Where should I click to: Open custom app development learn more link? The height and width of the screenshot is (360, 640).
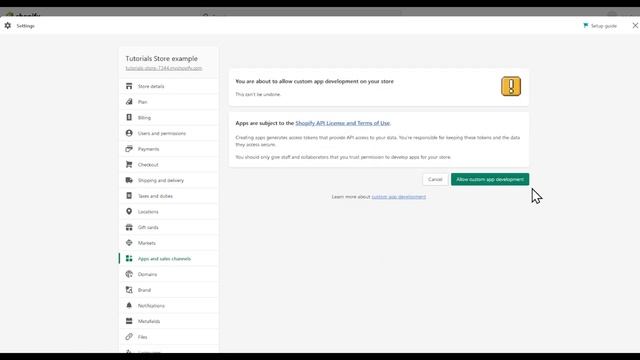pyautogui.click(x=398, y=197)
